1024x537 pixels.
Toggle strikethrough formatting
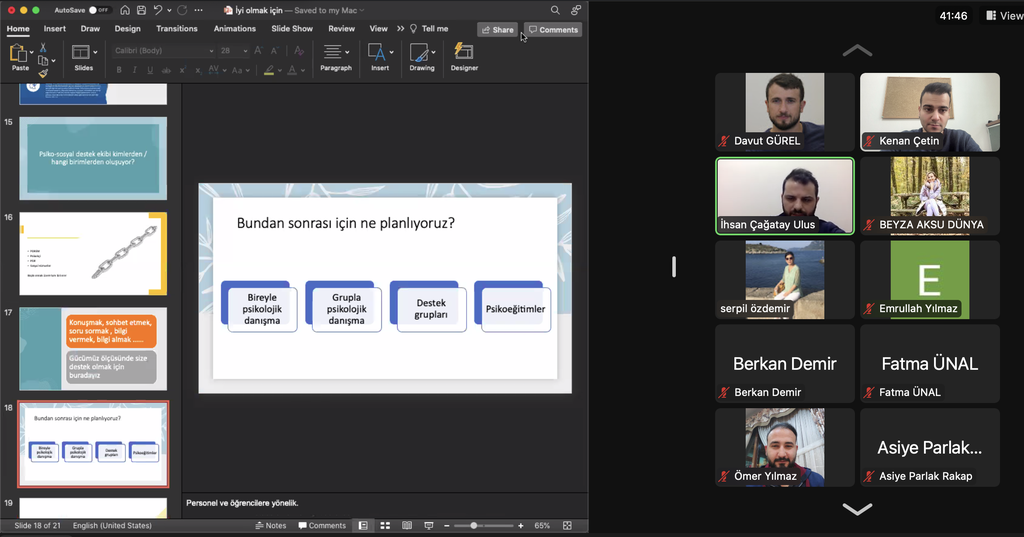point(166,70)
